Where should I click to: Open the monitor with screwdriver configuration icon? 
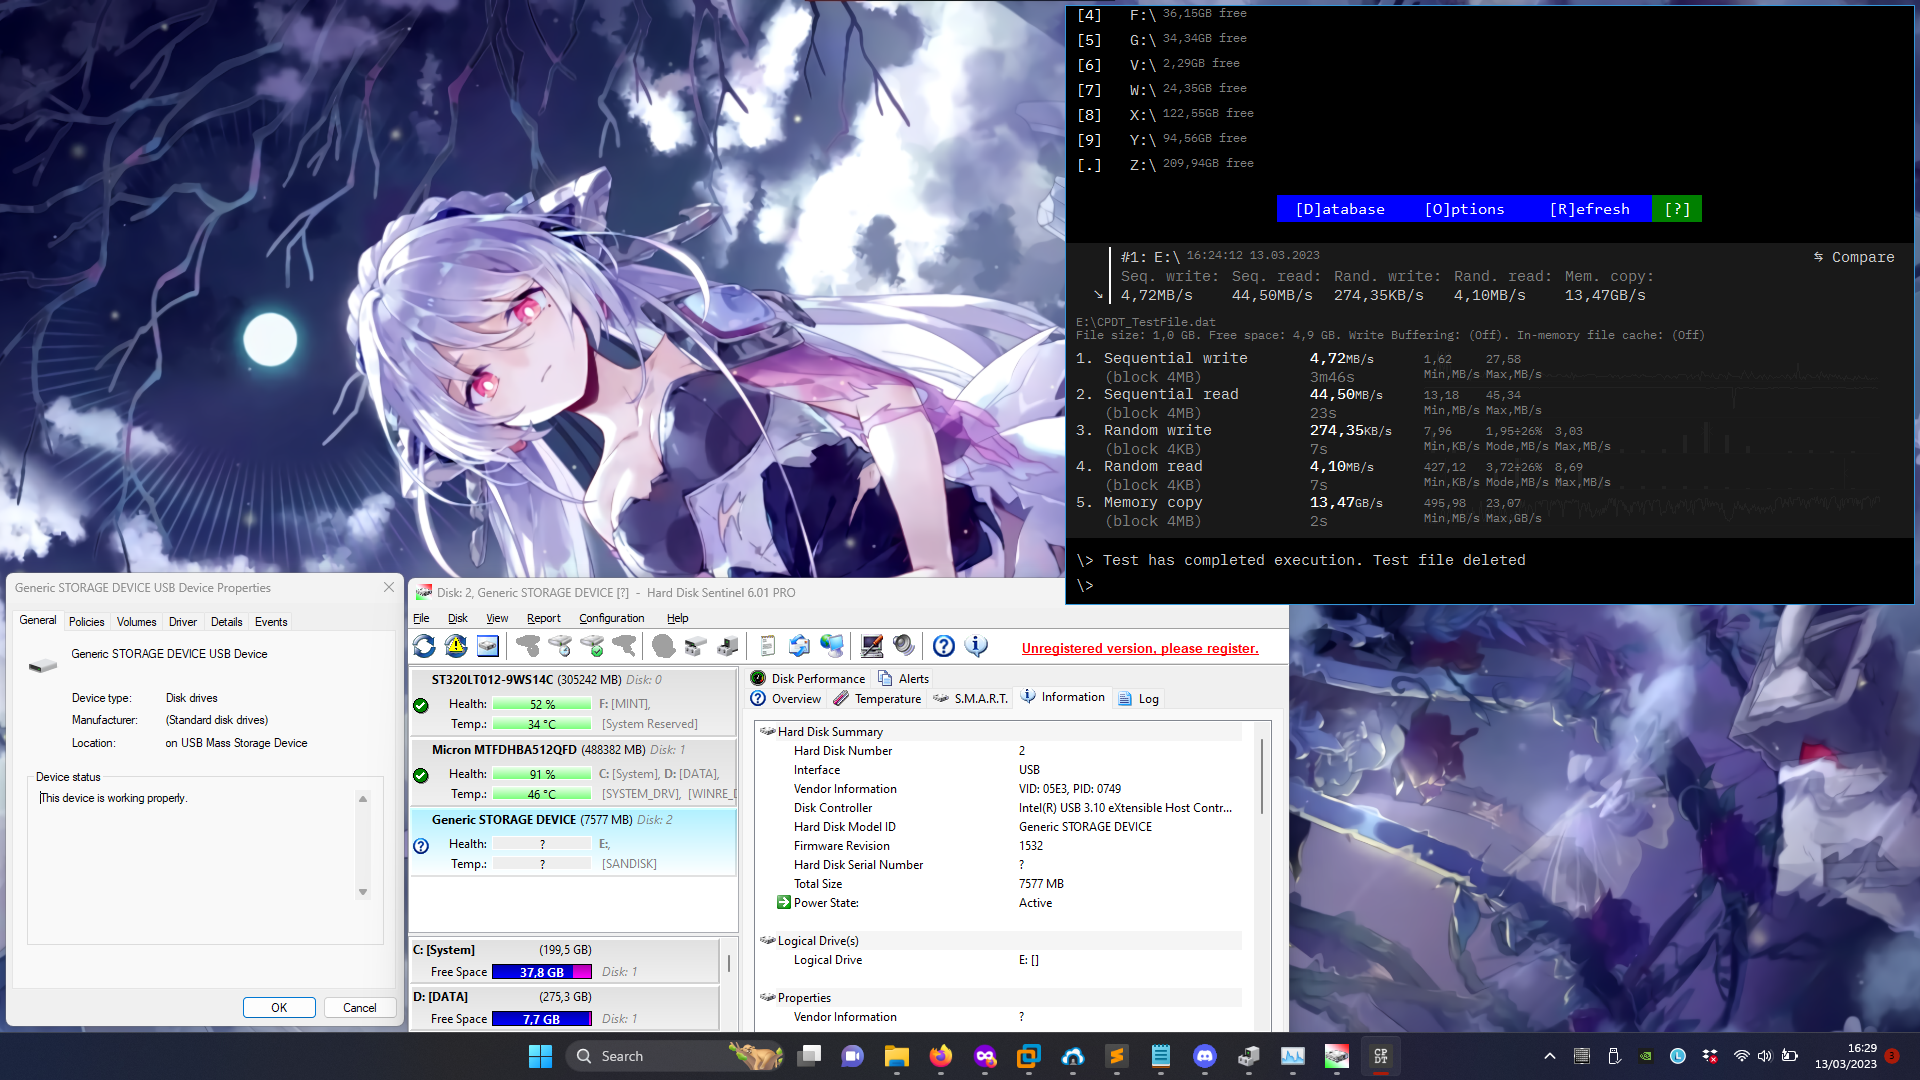pos(872,647)
